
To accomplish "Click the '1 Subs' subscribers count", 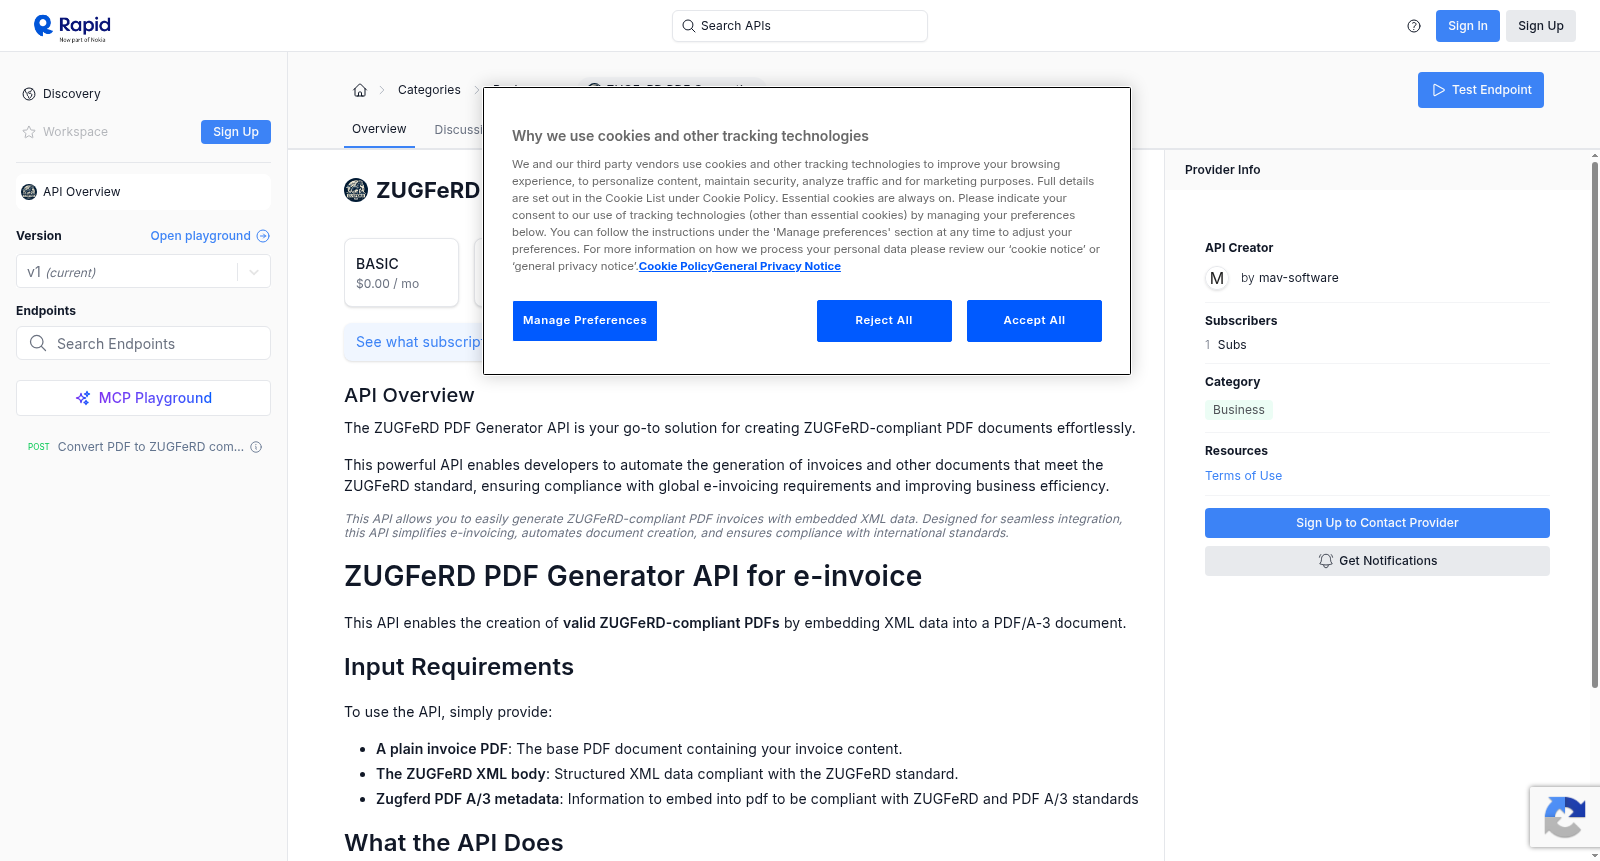I will [1226, 345].
